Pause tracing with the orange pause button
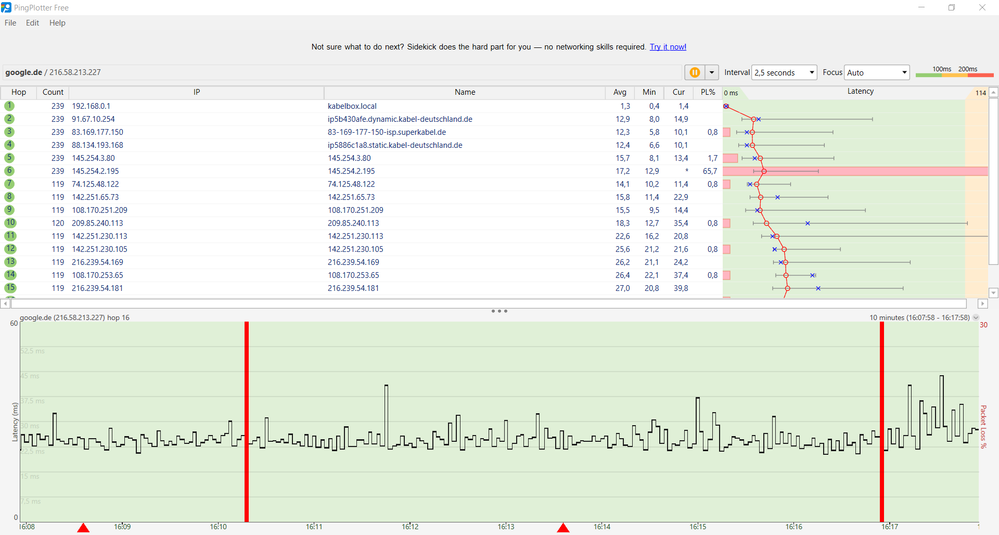The image size is (999, 535). click(694, 73)
